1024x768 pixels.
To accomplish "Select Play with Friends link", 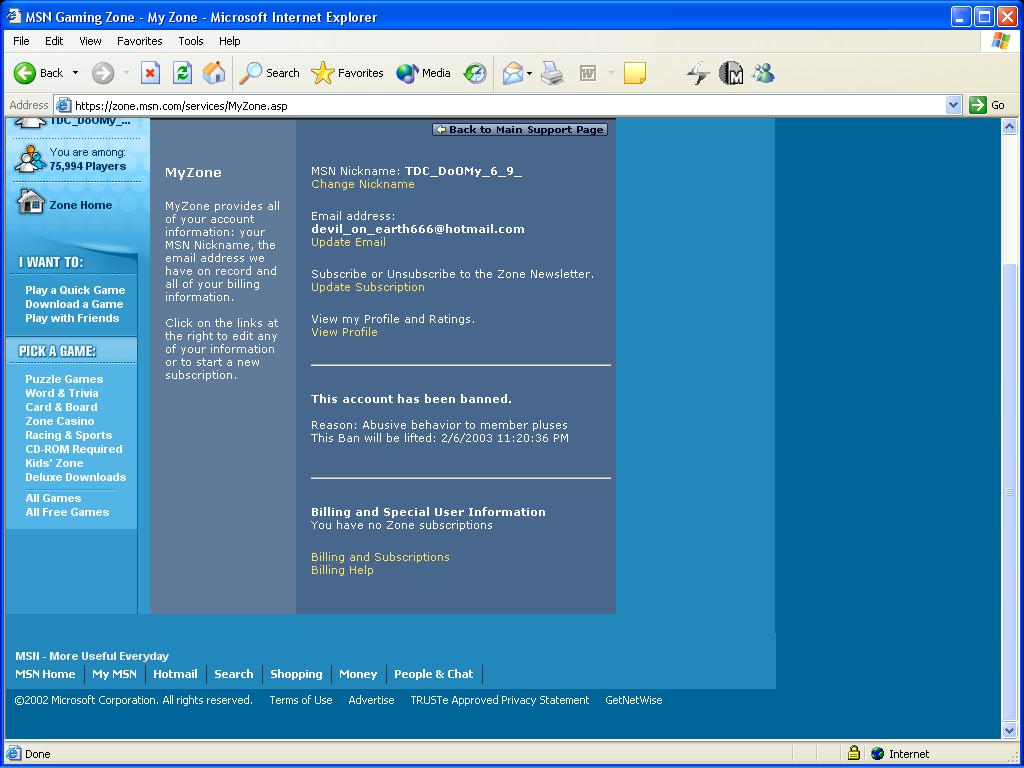I will pos(72,319).
